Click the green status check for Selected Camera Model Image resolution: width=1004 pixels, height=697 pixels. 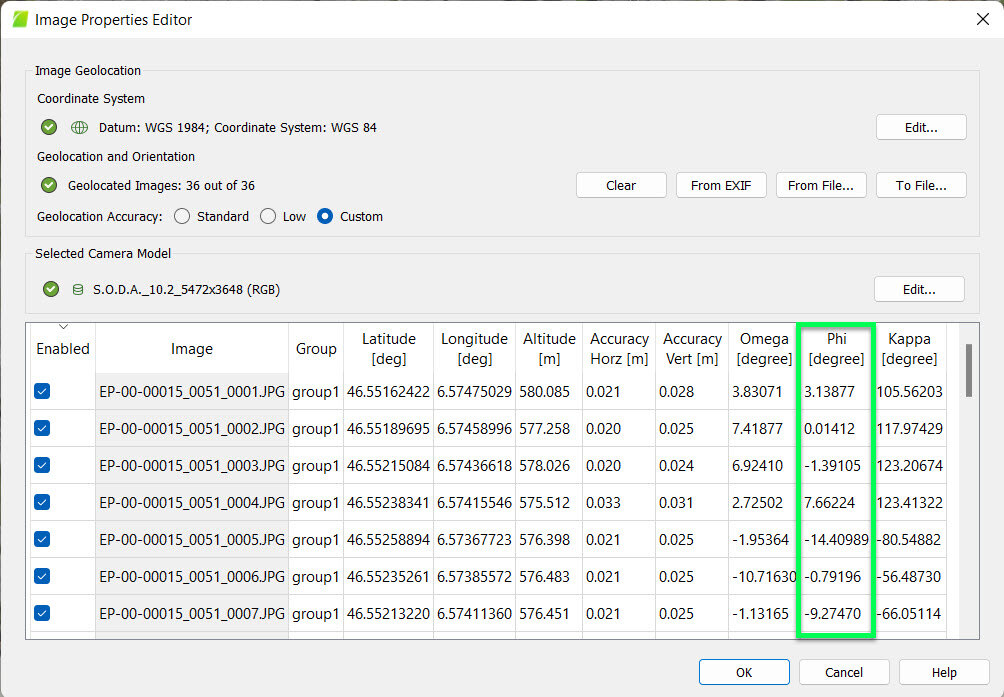click(x=50, y=290)
